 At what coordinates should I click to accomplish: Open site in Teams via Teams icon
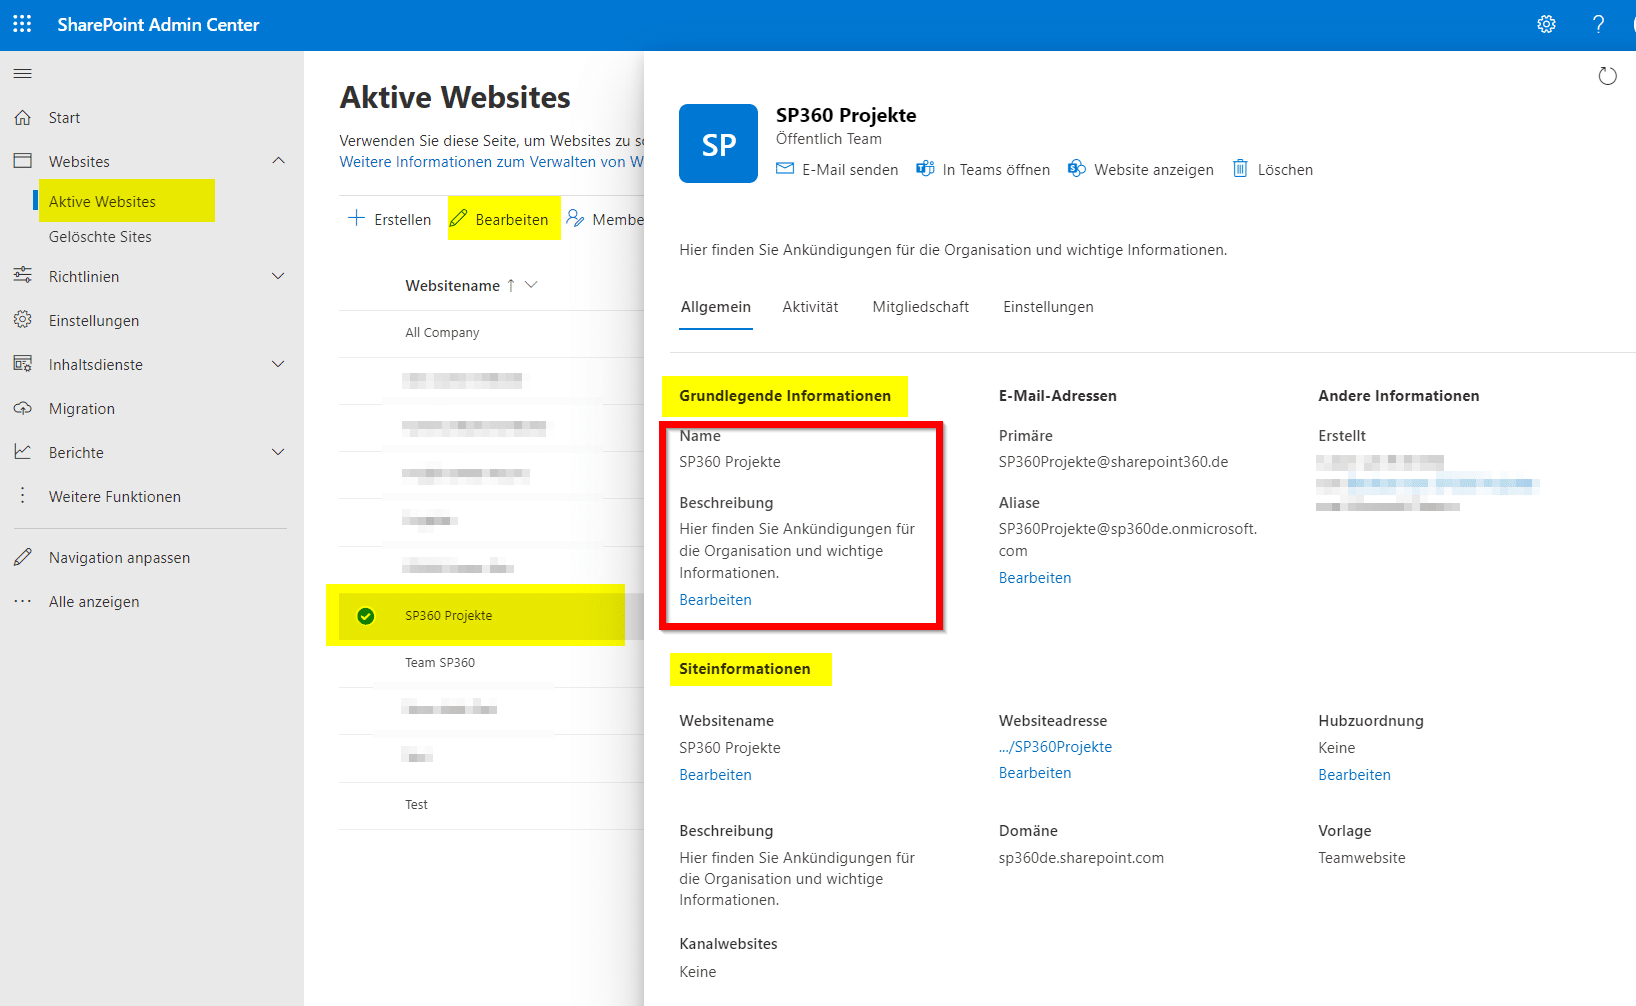click(x=925, y=169)
